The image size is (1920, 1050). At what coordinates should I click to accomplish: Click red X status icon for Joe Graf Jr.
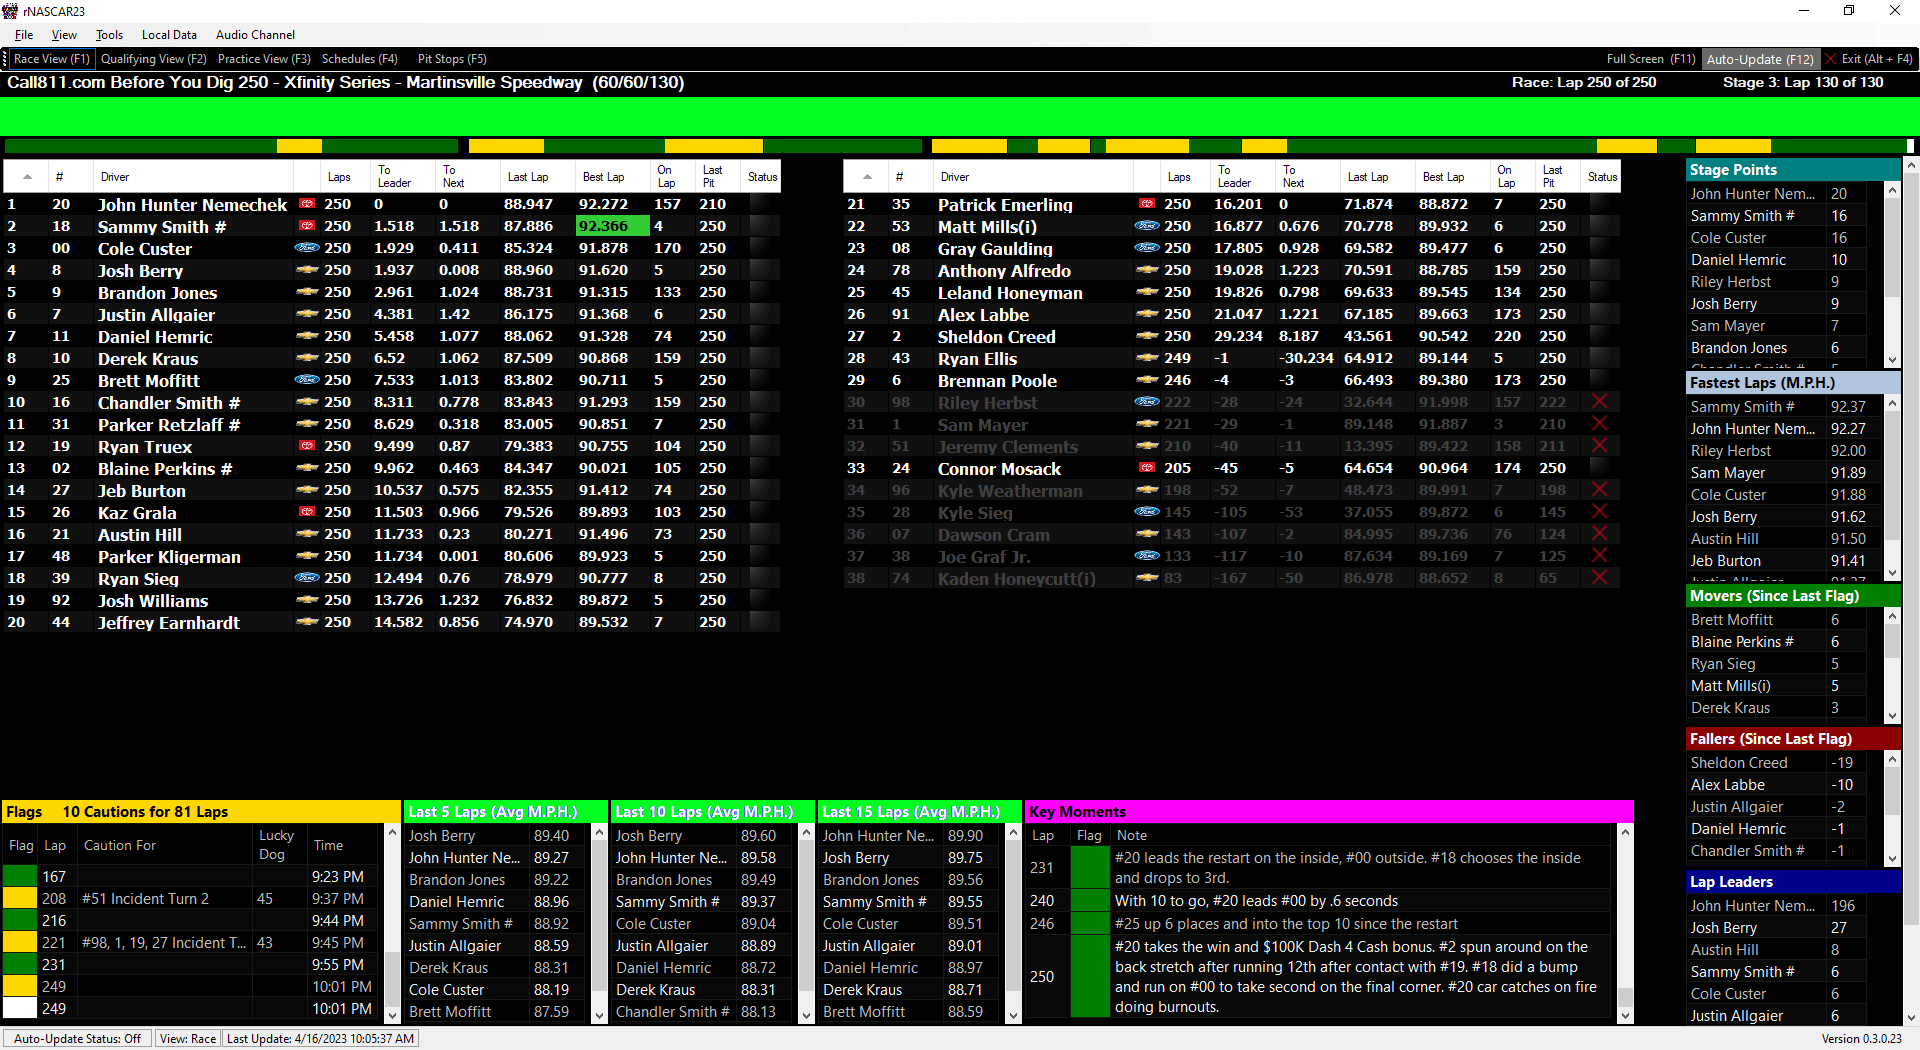point(1600,556)
